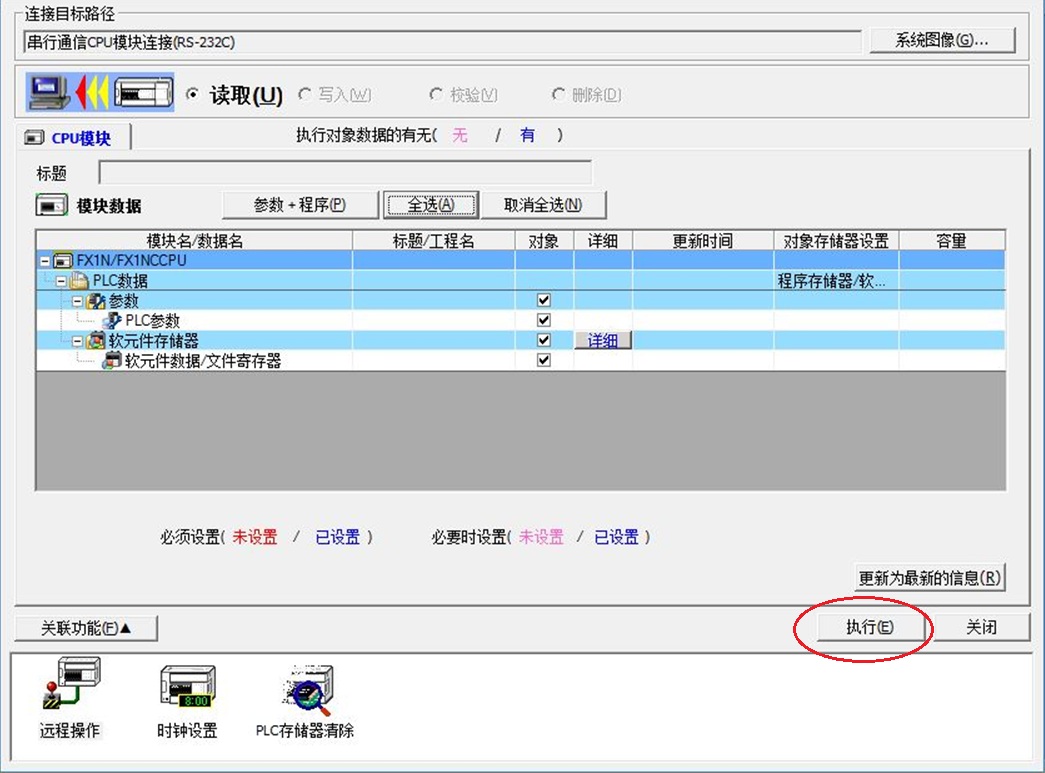Uncheck the PLC参数 checkbox
This screenshot has width=1045, height=773.
(x=544, y=320)
